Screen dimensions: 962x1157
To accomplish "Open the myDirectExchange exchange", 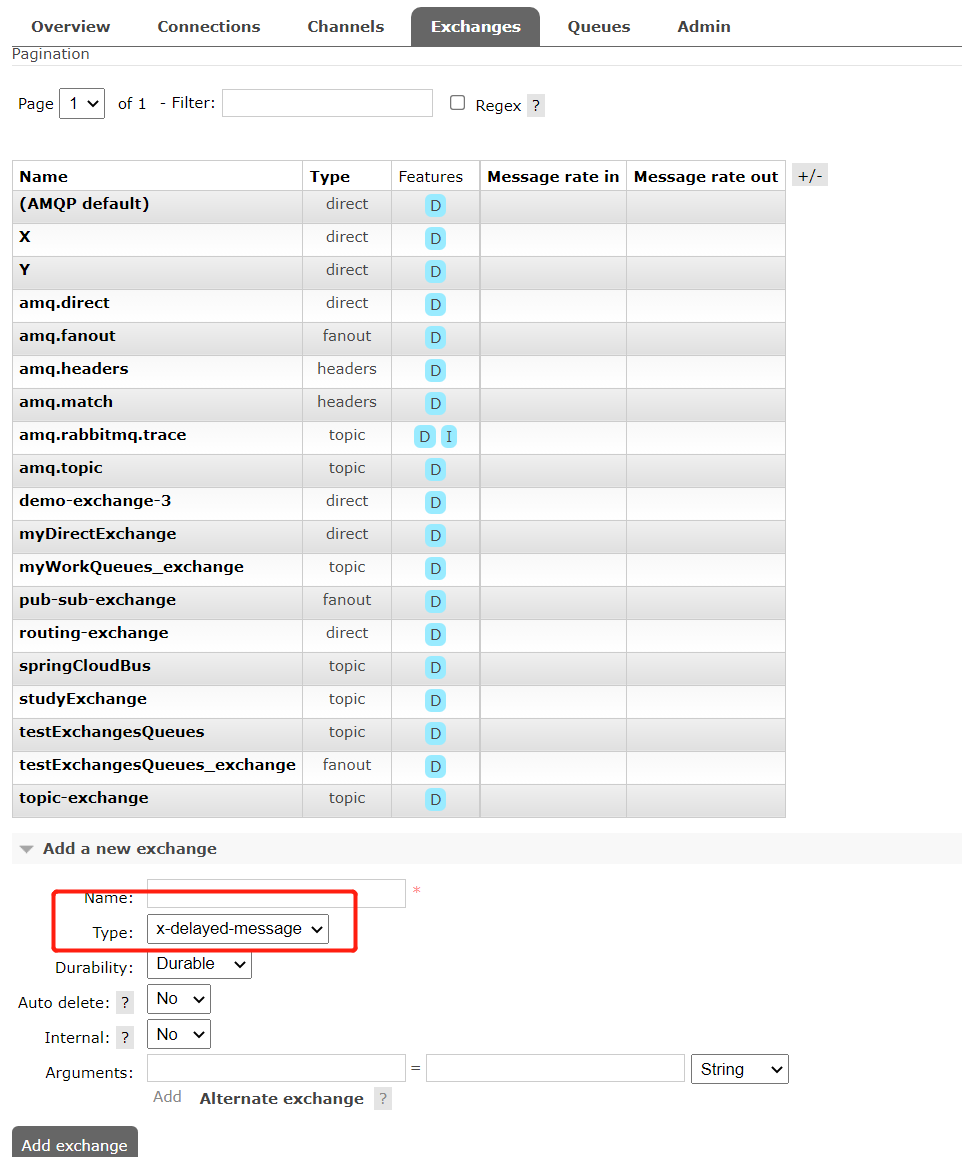I will coord(97,533).
